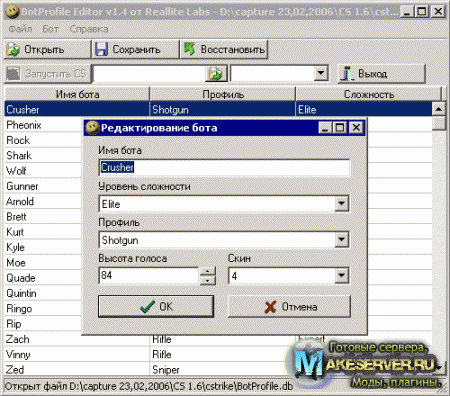
Task: Select the Kurt bot row
Action: [x=43, y=232]
